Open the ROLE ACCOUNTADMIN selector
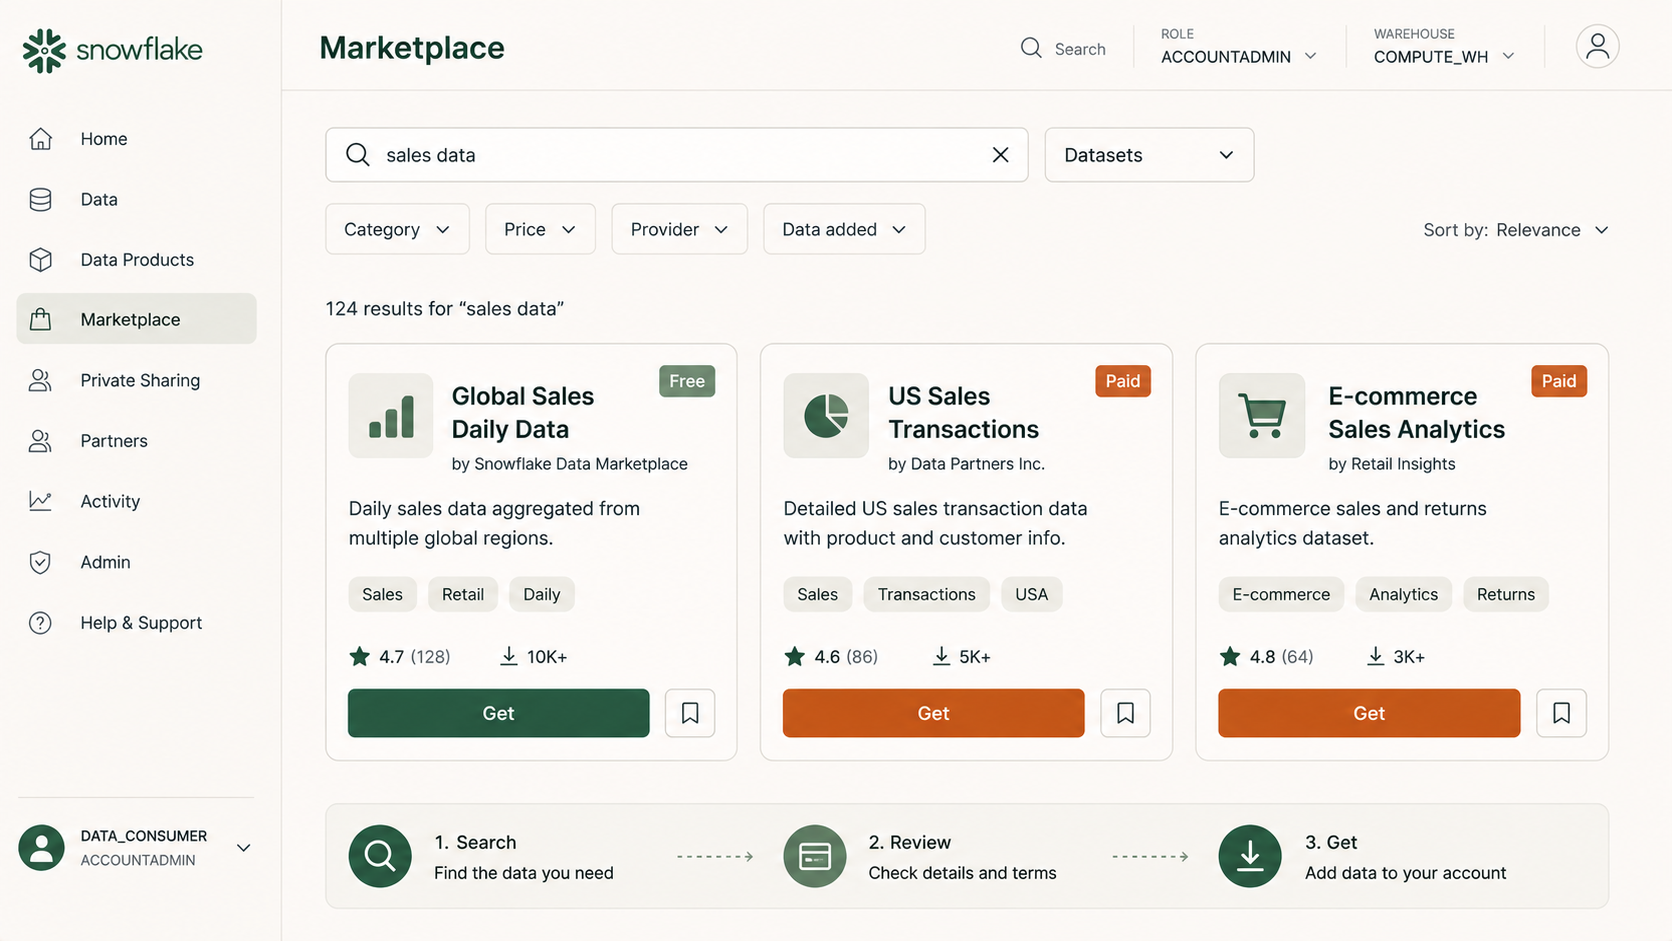Viewport: 1672px width, 941px height. point(1239,47)
